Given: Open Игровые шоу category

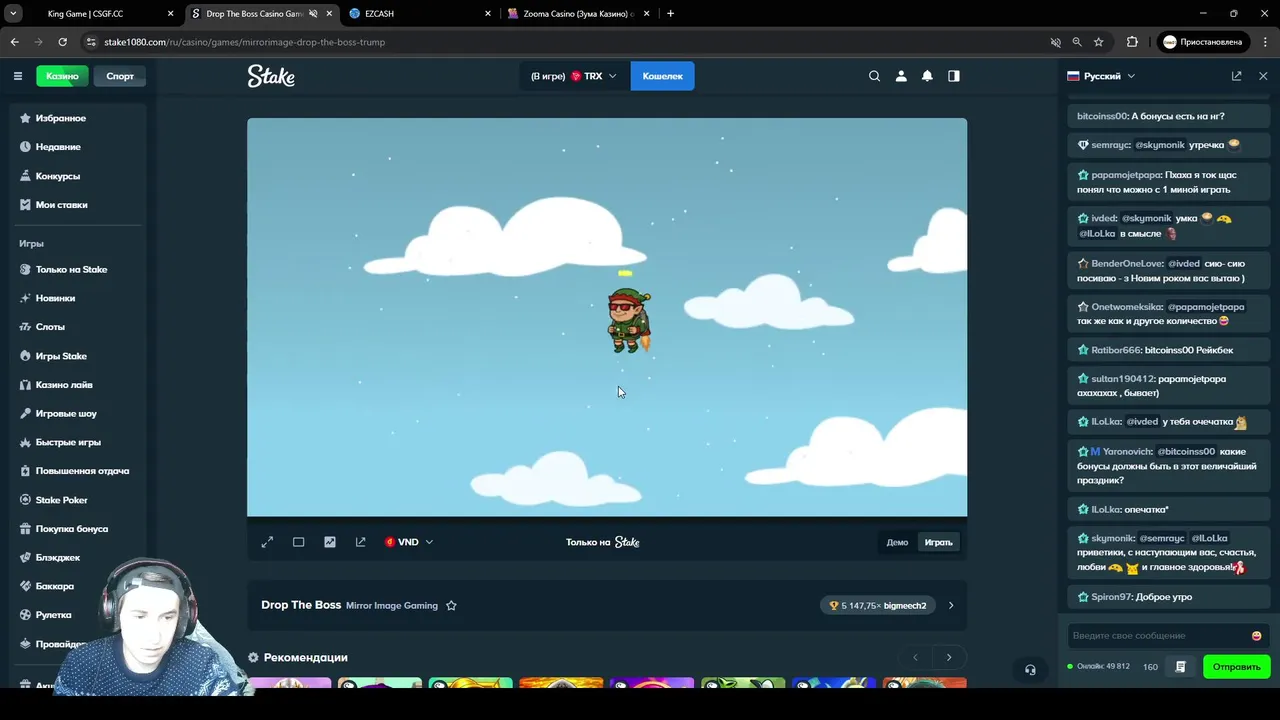Looking at the screenshot, I should point(66,414).
